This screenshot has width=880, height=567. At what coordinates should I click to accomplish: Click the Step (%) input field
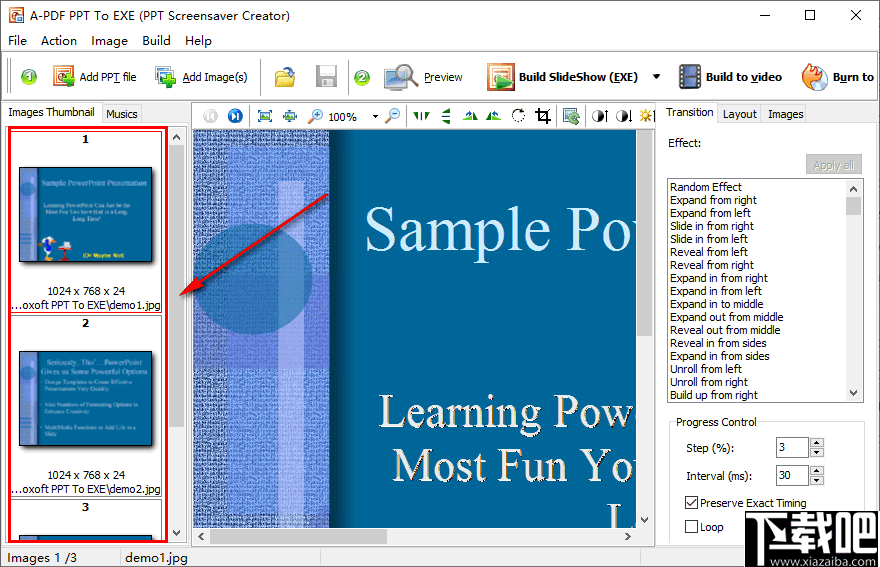tap(792, 447)
